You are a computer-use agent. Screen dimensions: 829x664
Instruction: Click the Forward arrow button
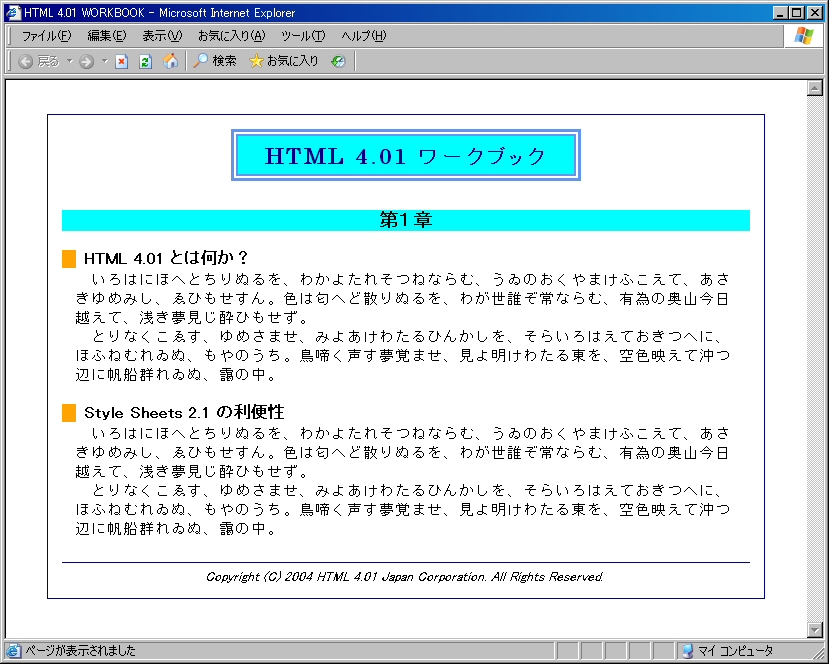click(x=86, y=61)
